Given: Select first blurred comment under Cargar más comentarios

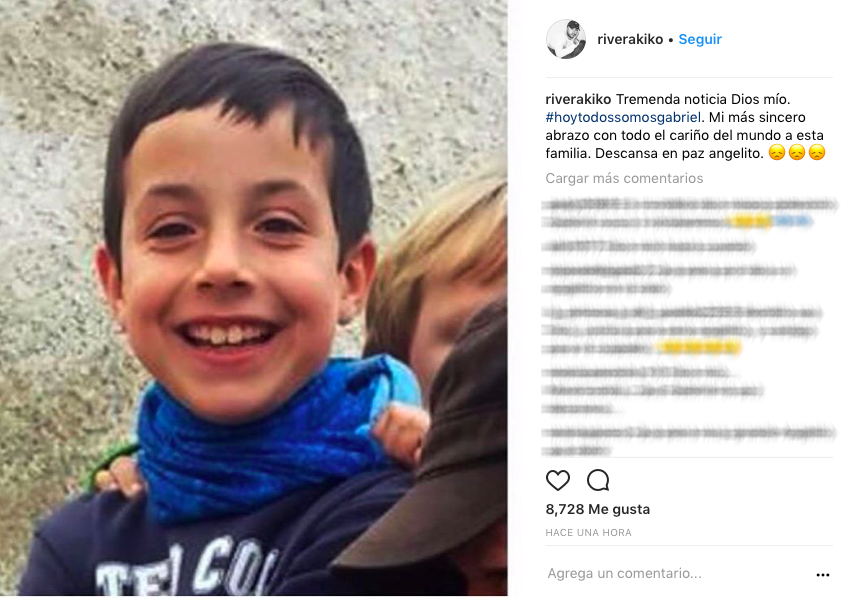Looking at the screenshot, I should [689, 213].
